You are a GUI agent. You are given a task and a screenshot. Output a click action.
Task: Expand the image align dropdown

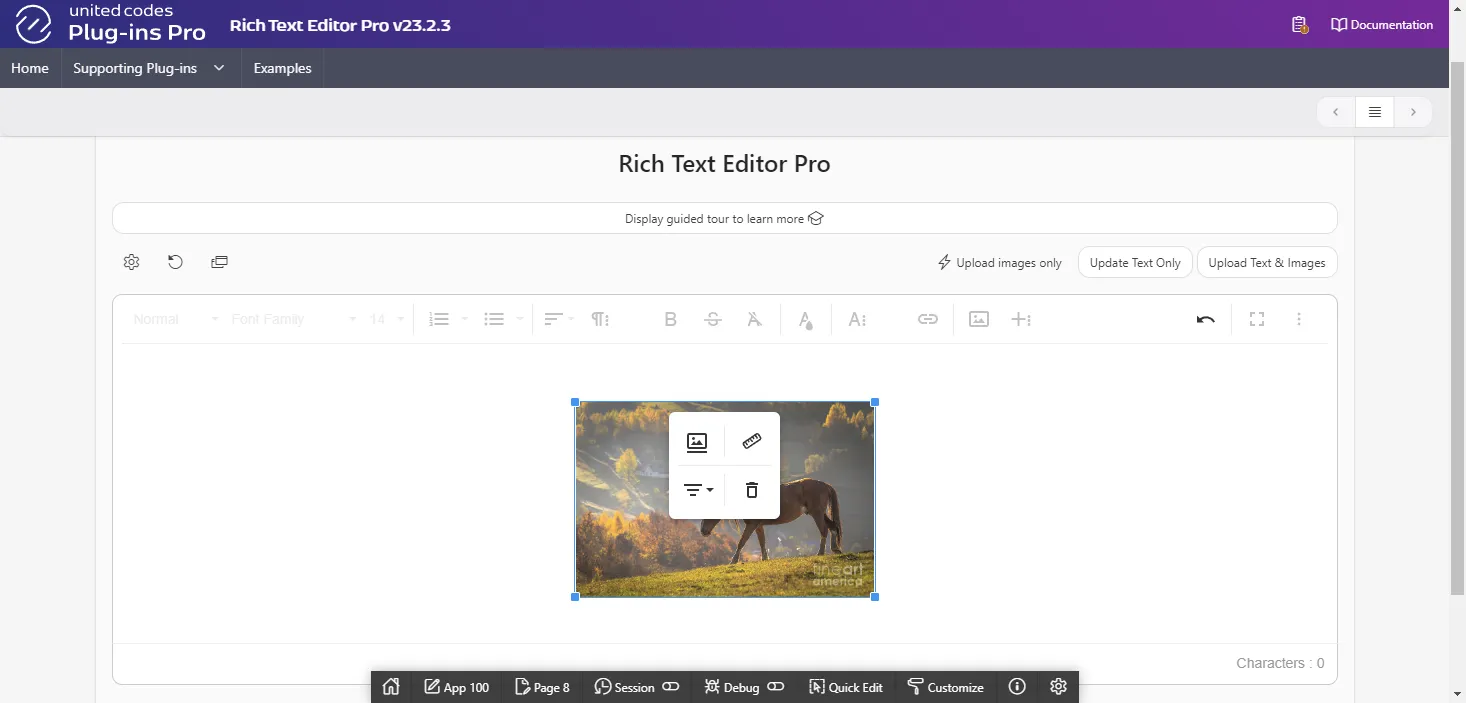(698, 490)
